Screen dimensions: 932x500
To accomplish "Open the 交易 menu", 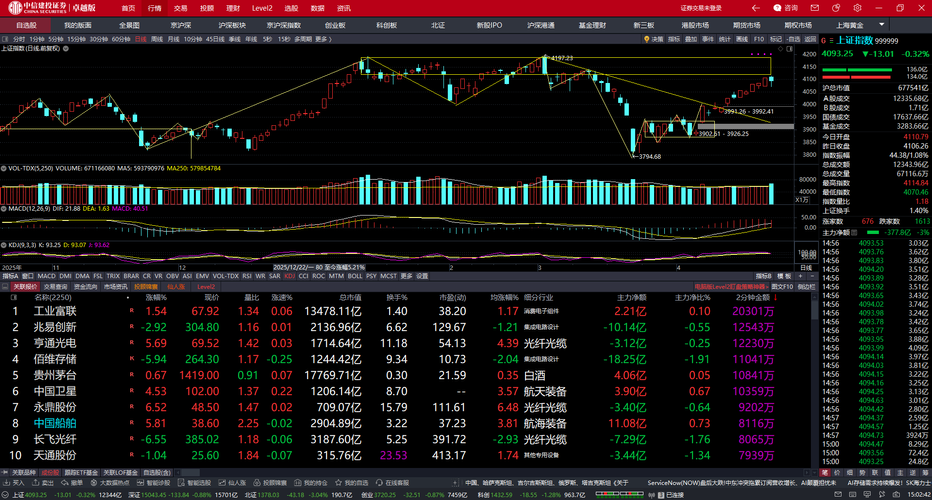I will (181, 8).
